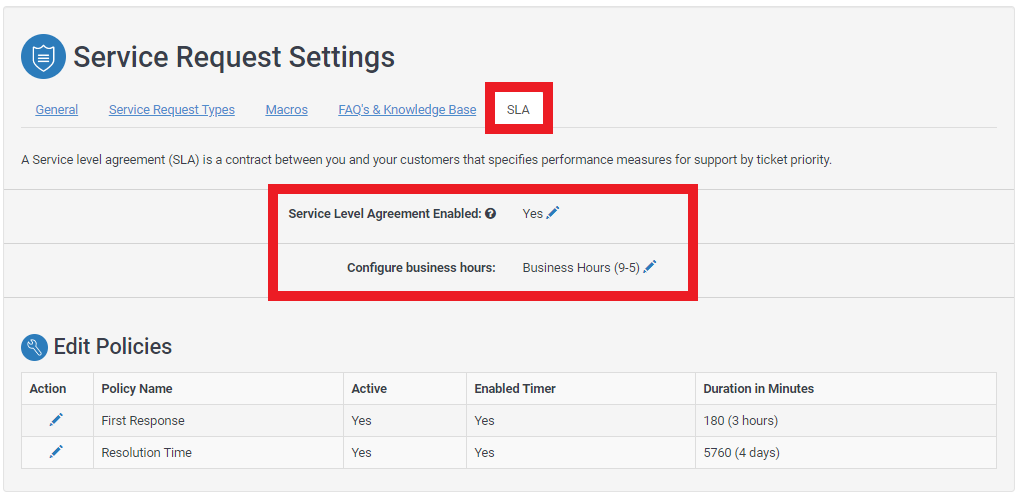This screenshot has width=1019, height=492.
Task: Click the shield icon beside Service Request Settings
Action: [44, 57]
